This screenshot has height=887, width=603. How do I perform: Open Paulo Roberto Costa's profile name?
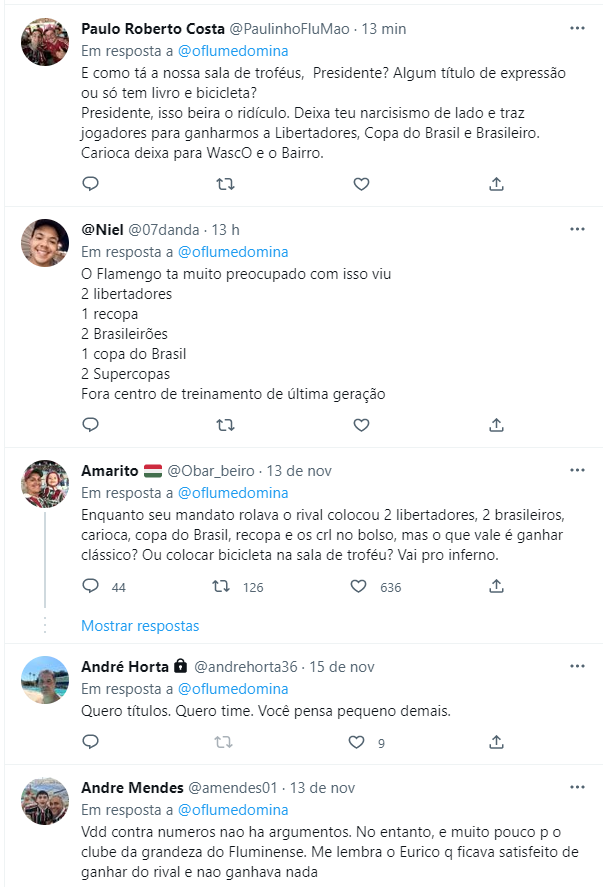tap(153, 28)
